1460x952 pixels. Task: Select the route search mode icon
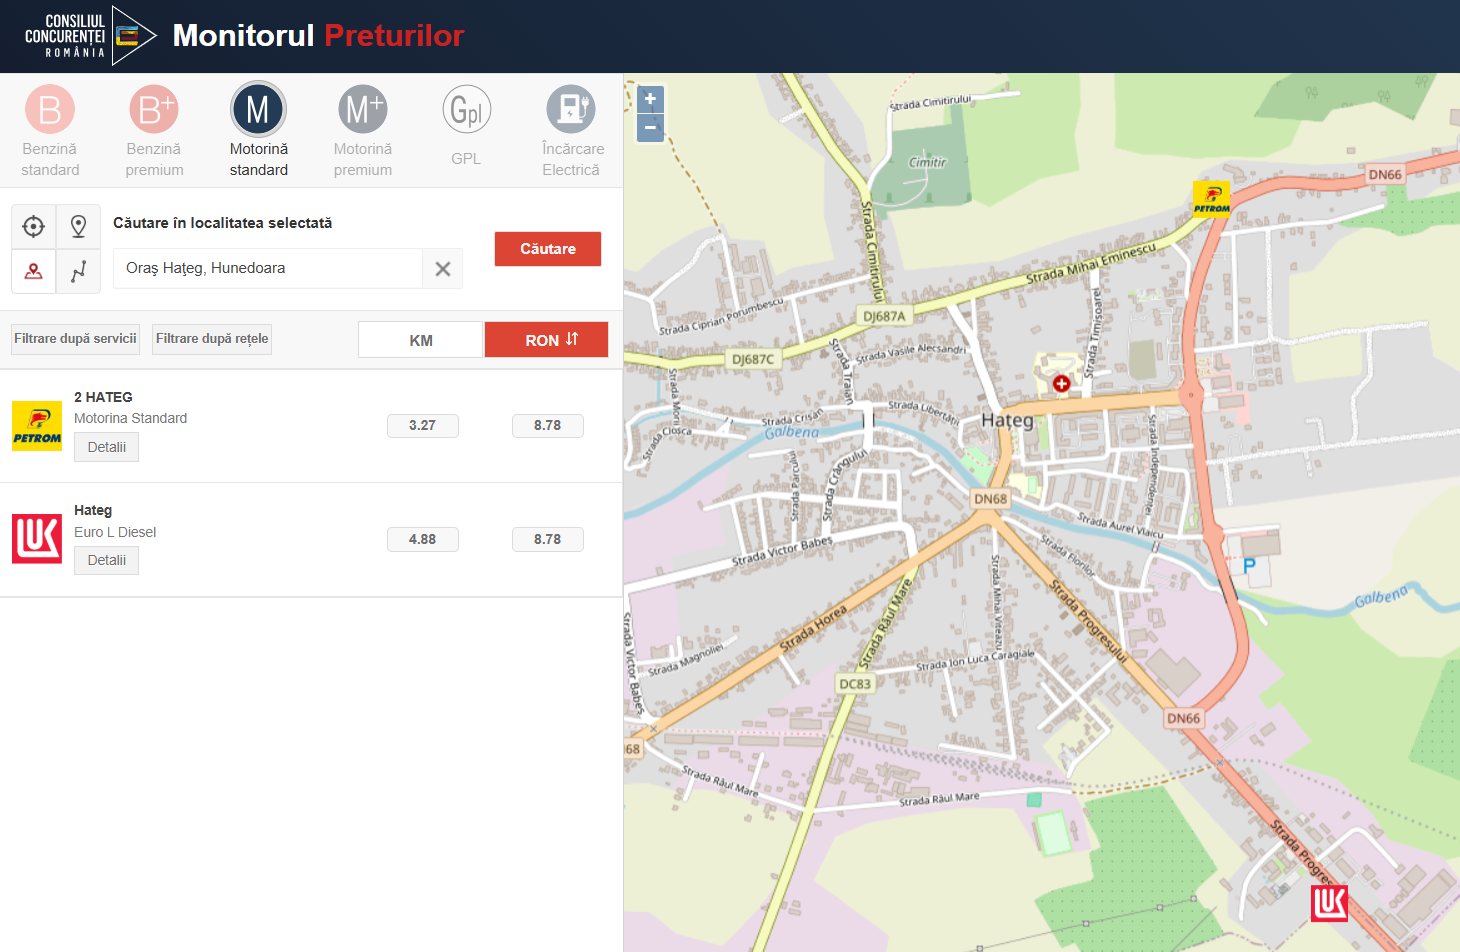pyautogui.click(x=78, y=271)
